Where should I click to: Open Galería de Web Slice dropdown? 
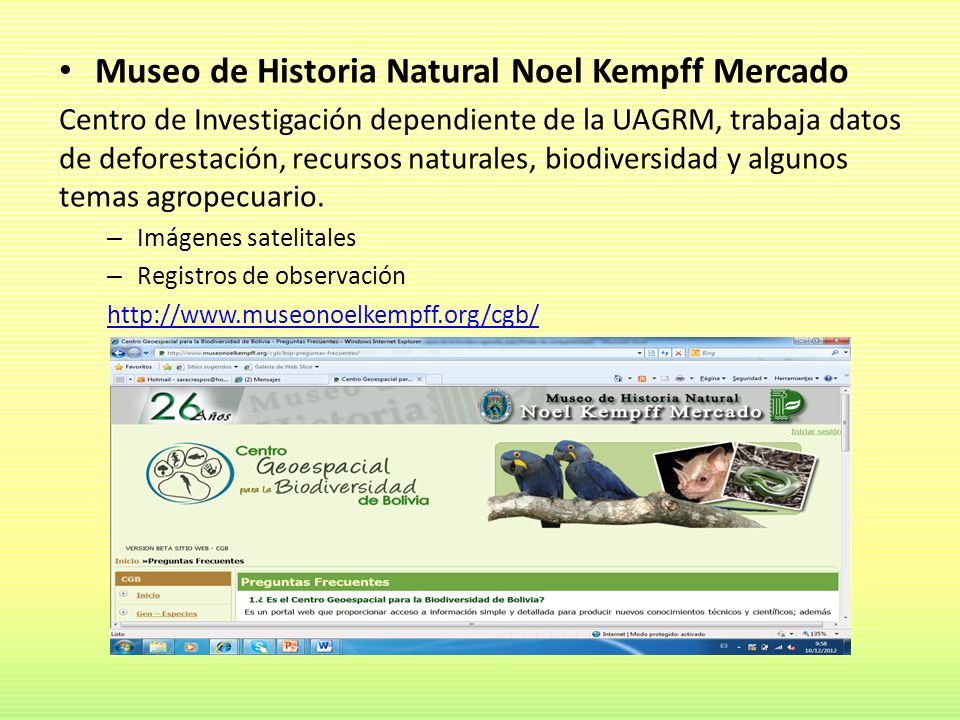click(282, 367)
